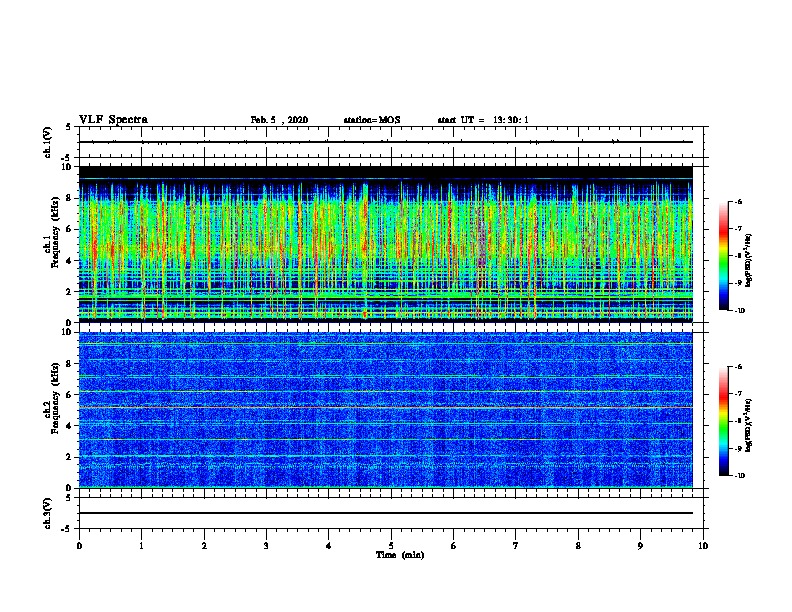This screenshot has height=612, width=792.
Task: Click the "-5" tick on ch.3(V) axis
Action: [67, 529]
